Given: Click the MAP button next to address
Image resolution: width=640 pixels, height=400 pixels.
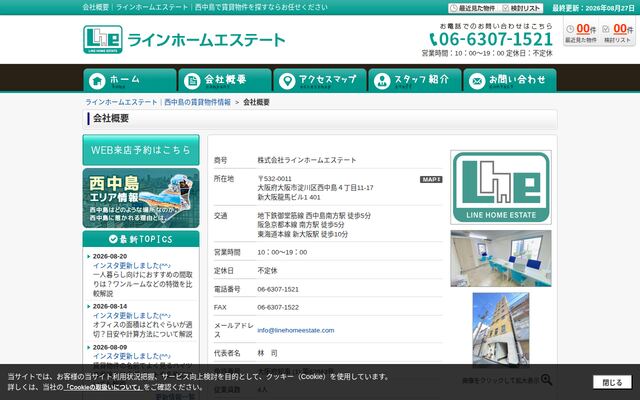Looking at the screenshot, I should 431,179.
